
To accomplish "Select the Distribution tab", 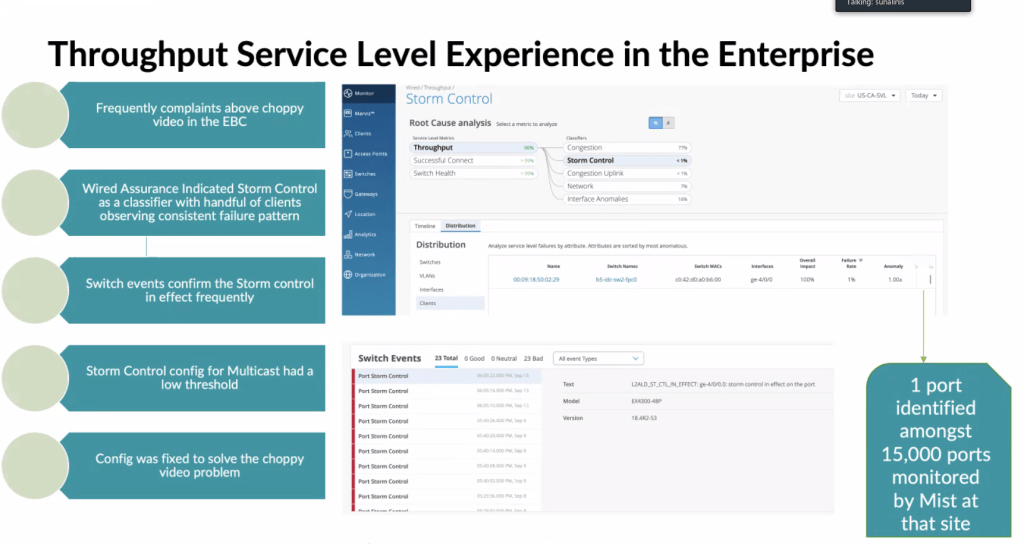I will pyautogui.click(x=460, y=226).
